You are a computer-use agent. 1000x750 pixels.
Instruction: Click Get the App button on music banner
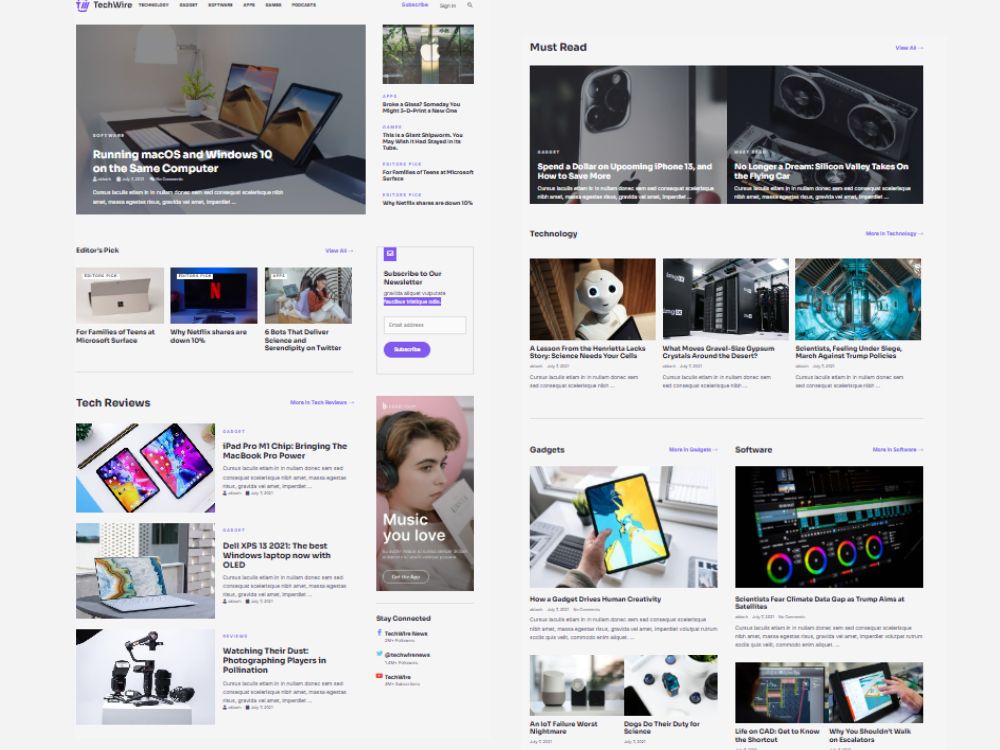click(406, 577)
